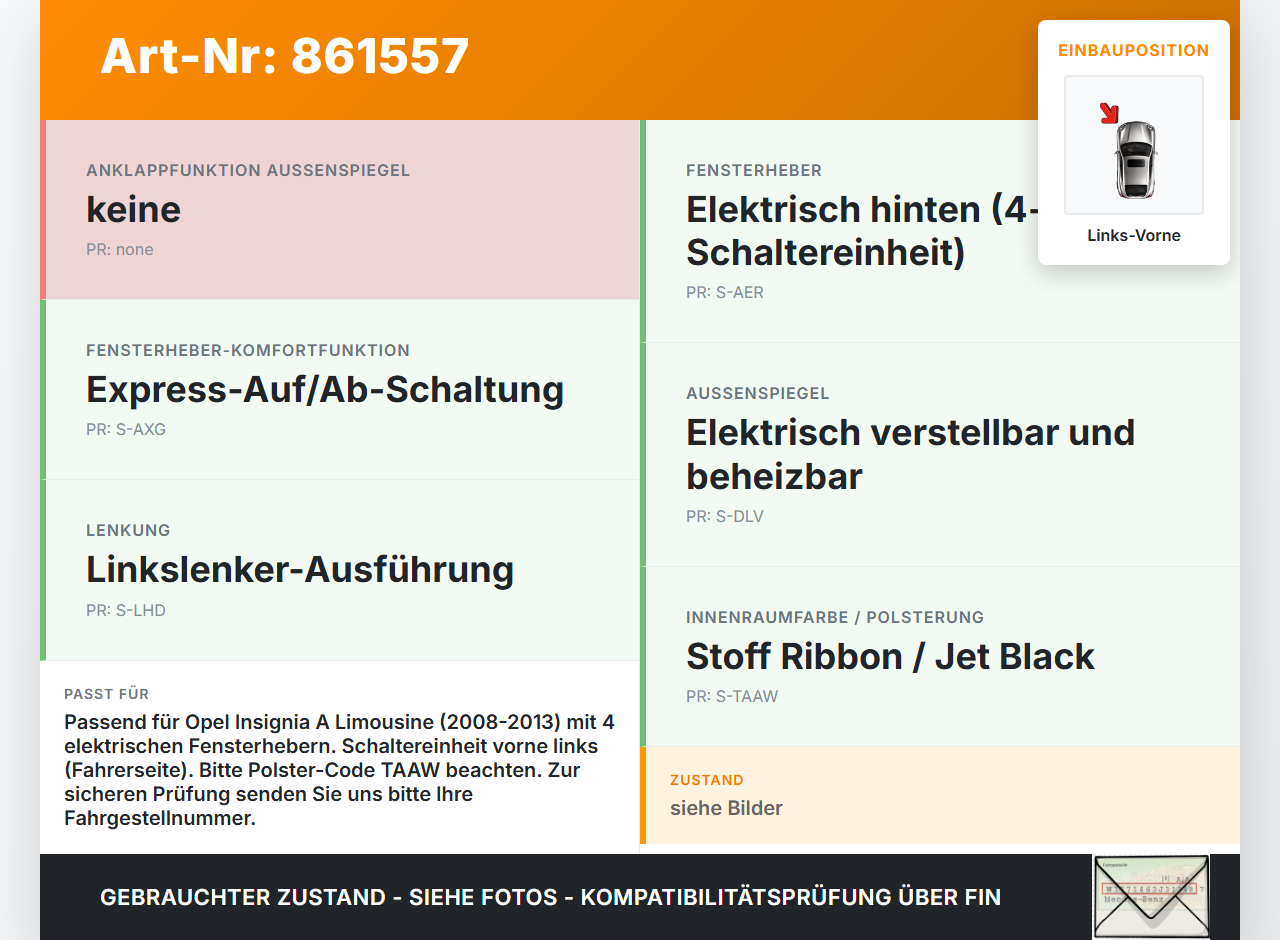Select Elektrisch verstellbar und beheizbar card
Screen dimensions: 1280x940
tap(940, 455)
